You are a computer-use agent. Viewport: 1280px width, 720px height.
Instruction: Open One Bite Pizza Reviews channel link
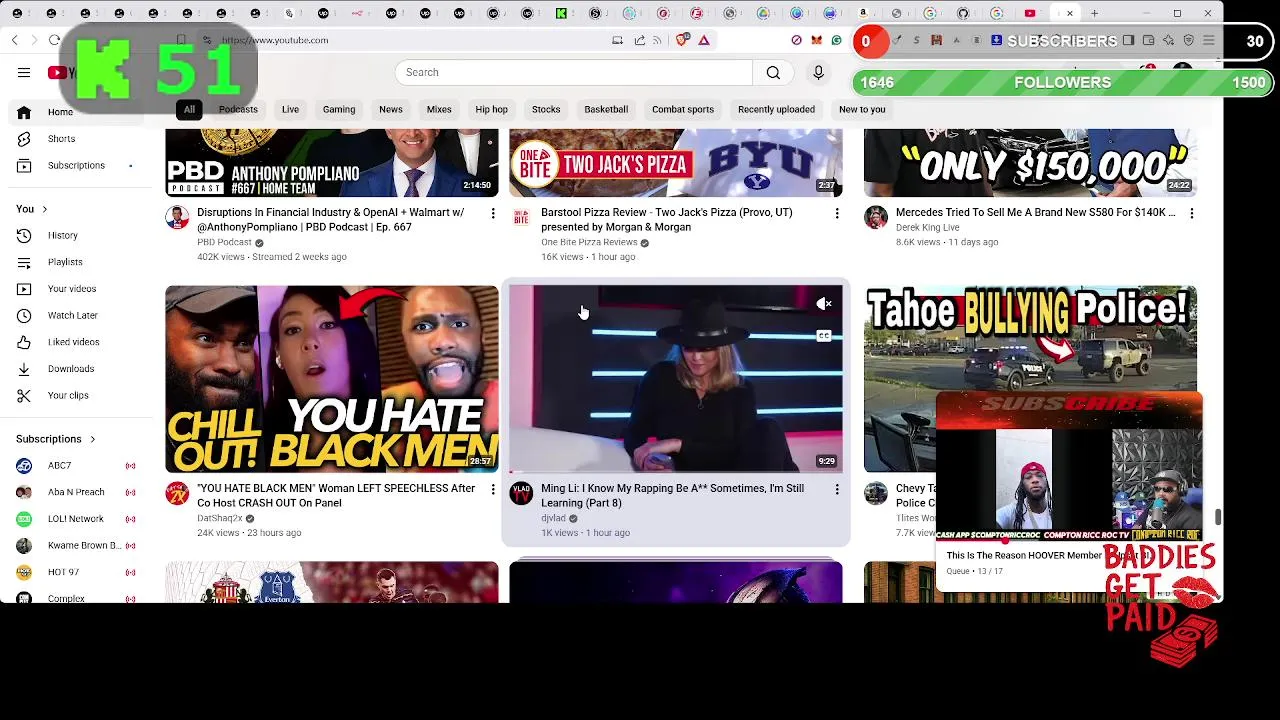[x=589, y=242]
